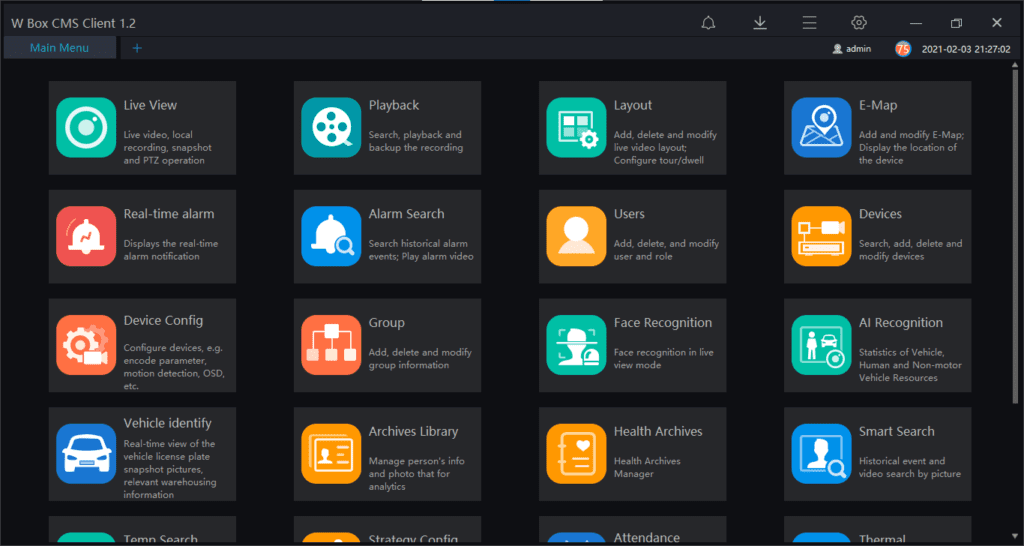Open the Live View camera icon

click(86, 127)
